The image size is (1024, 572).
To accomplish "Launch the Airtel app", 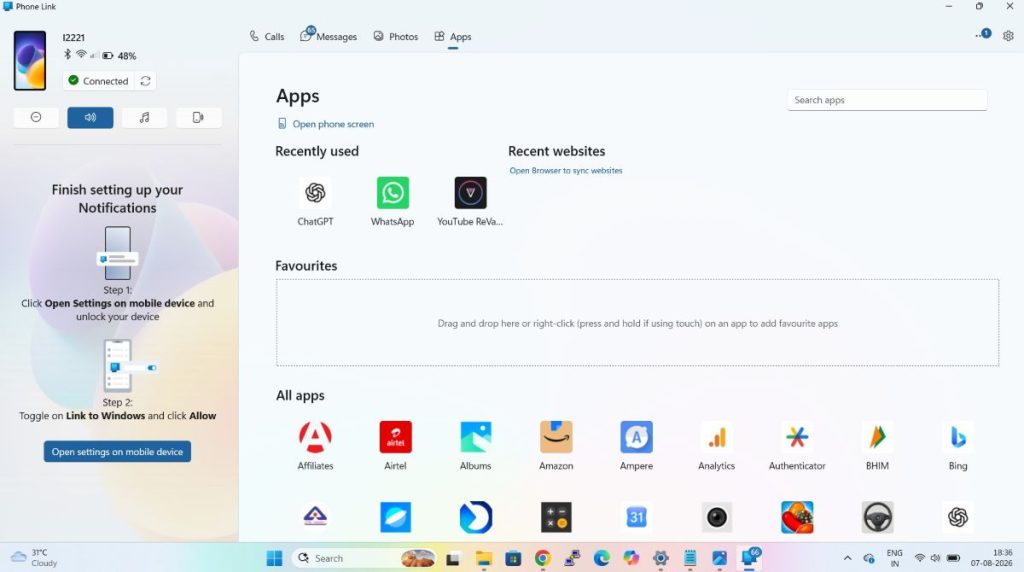I will [x=395, y=437].
